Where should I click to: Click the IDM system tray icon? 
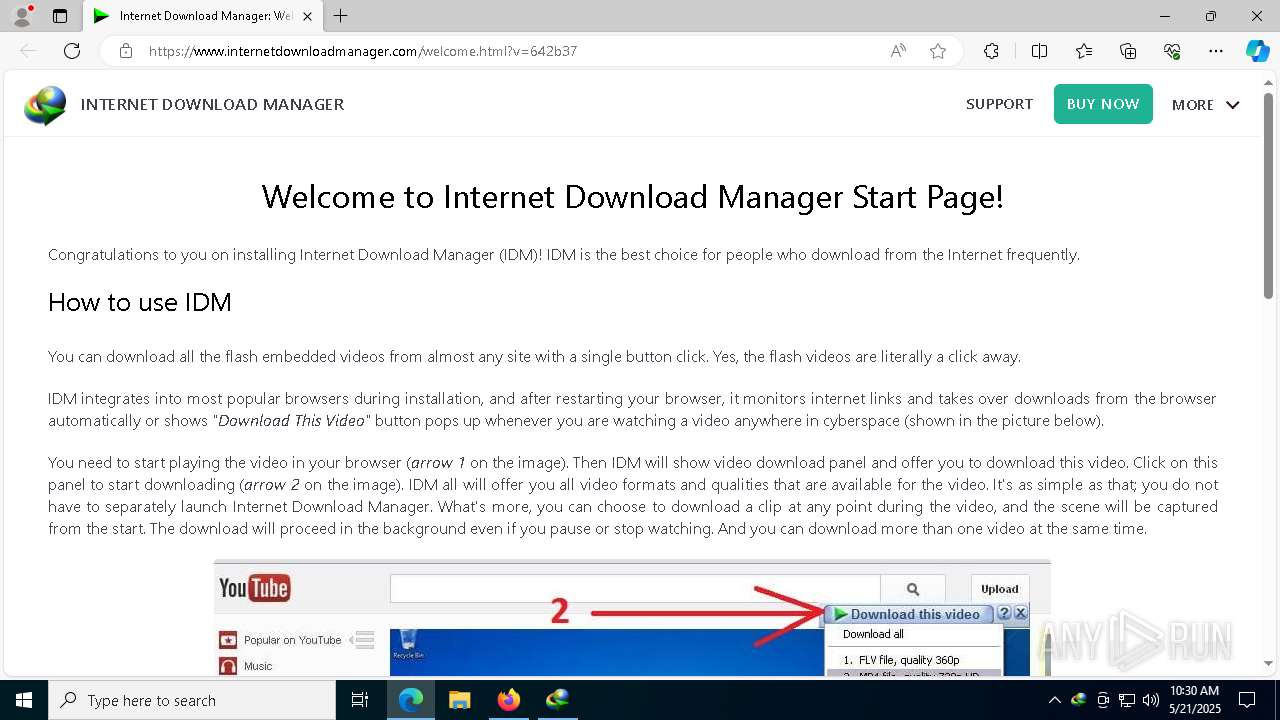(1078, 700)
